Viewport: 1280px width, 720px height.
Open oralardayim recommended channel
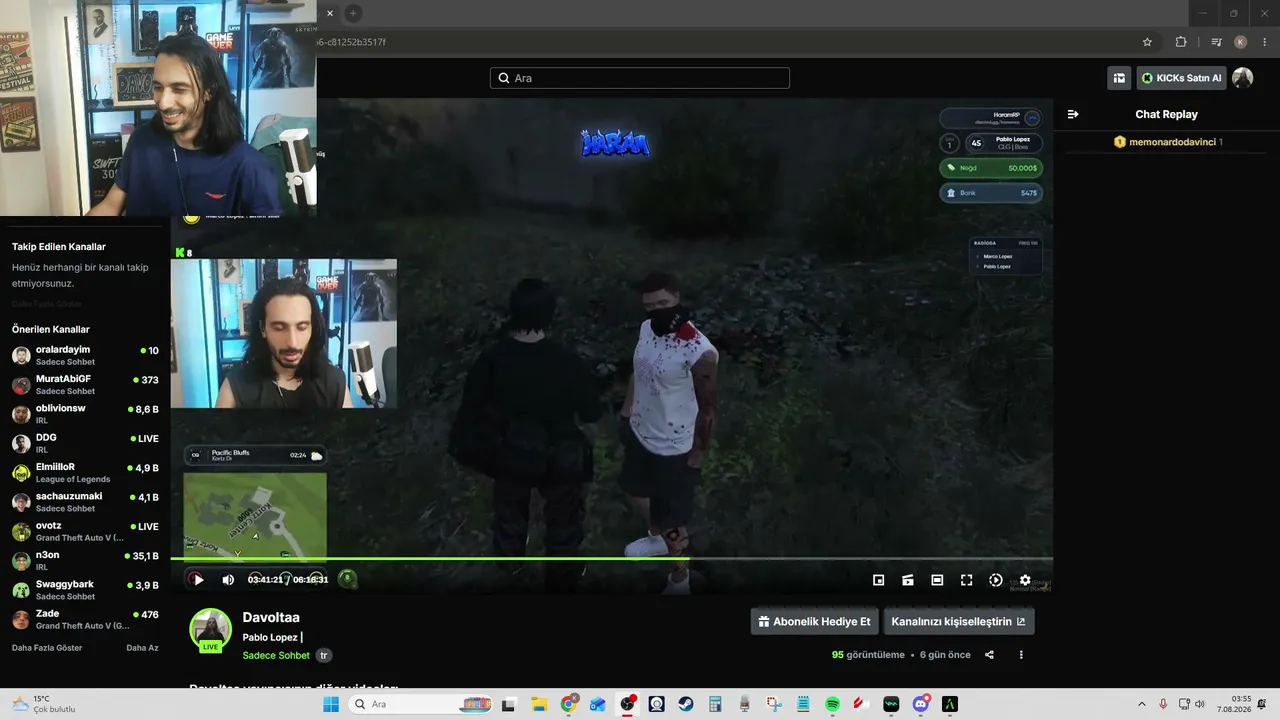pyautogui.click(x=85, y=355)
